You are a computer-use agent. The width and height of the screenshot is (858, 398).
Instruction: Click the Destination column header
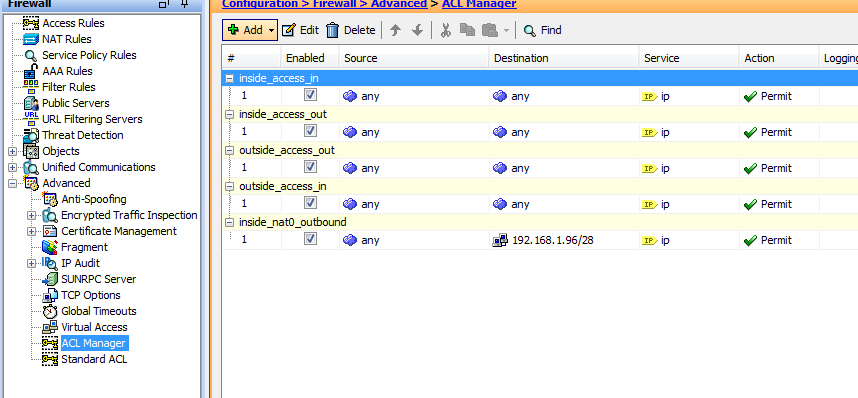[564, 58]
